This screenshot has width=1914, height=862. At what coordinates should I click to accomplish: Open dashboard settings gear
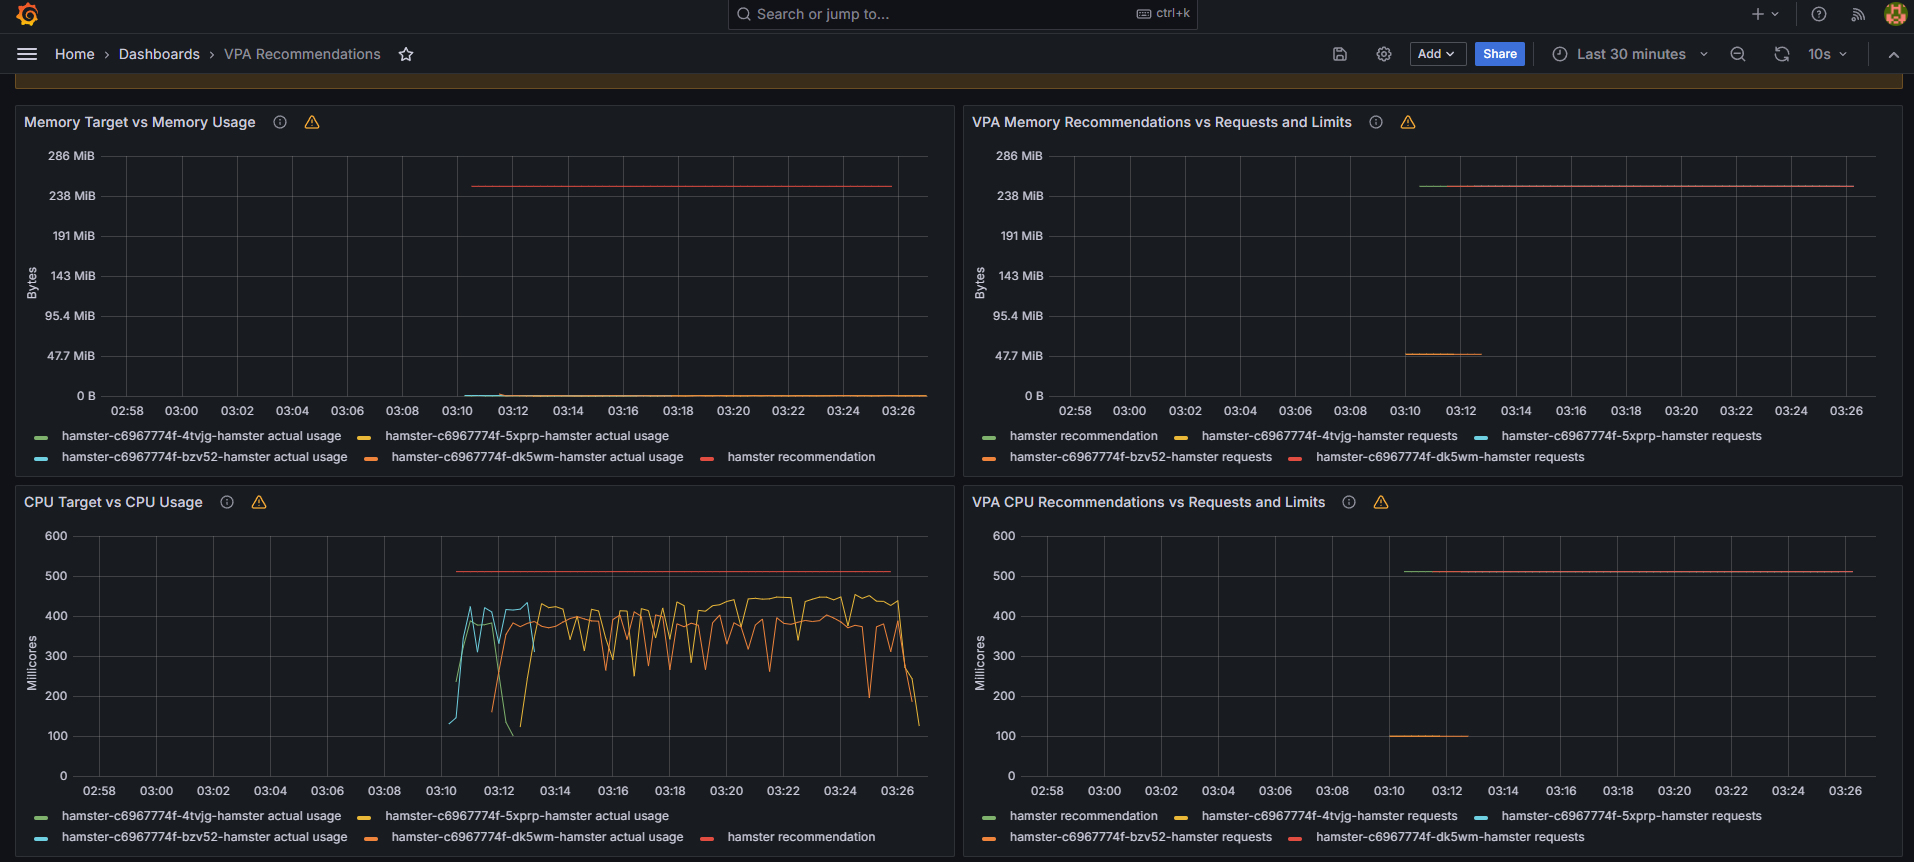1384,54
